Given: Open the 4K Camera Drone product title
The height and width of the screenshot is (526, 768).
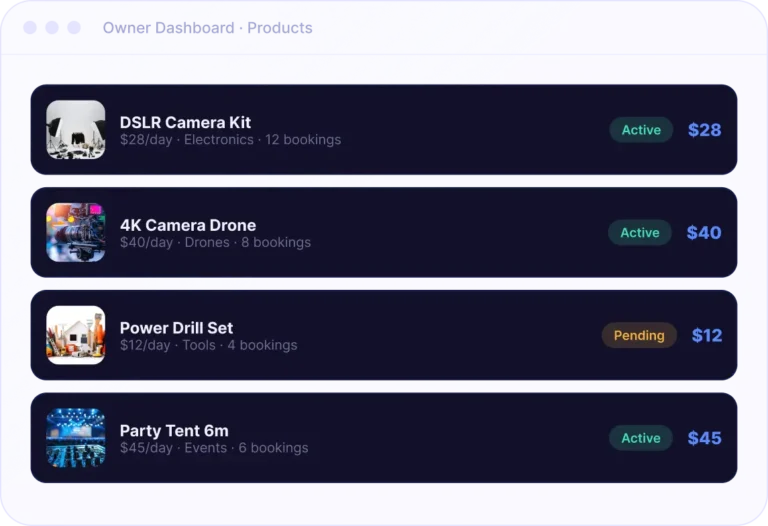Looking at the screenshot, I should click(188, 225).
